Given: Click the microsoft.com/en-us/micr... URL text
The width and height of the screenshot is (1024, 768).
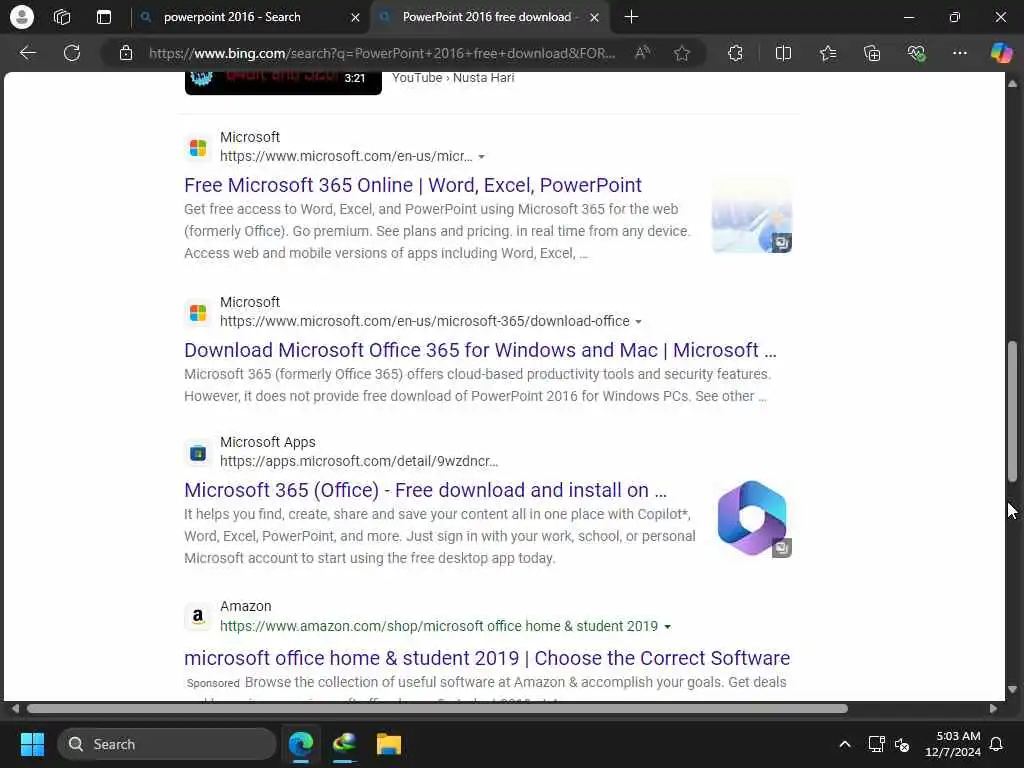Looking at the screenshot, I should [346, 156].
